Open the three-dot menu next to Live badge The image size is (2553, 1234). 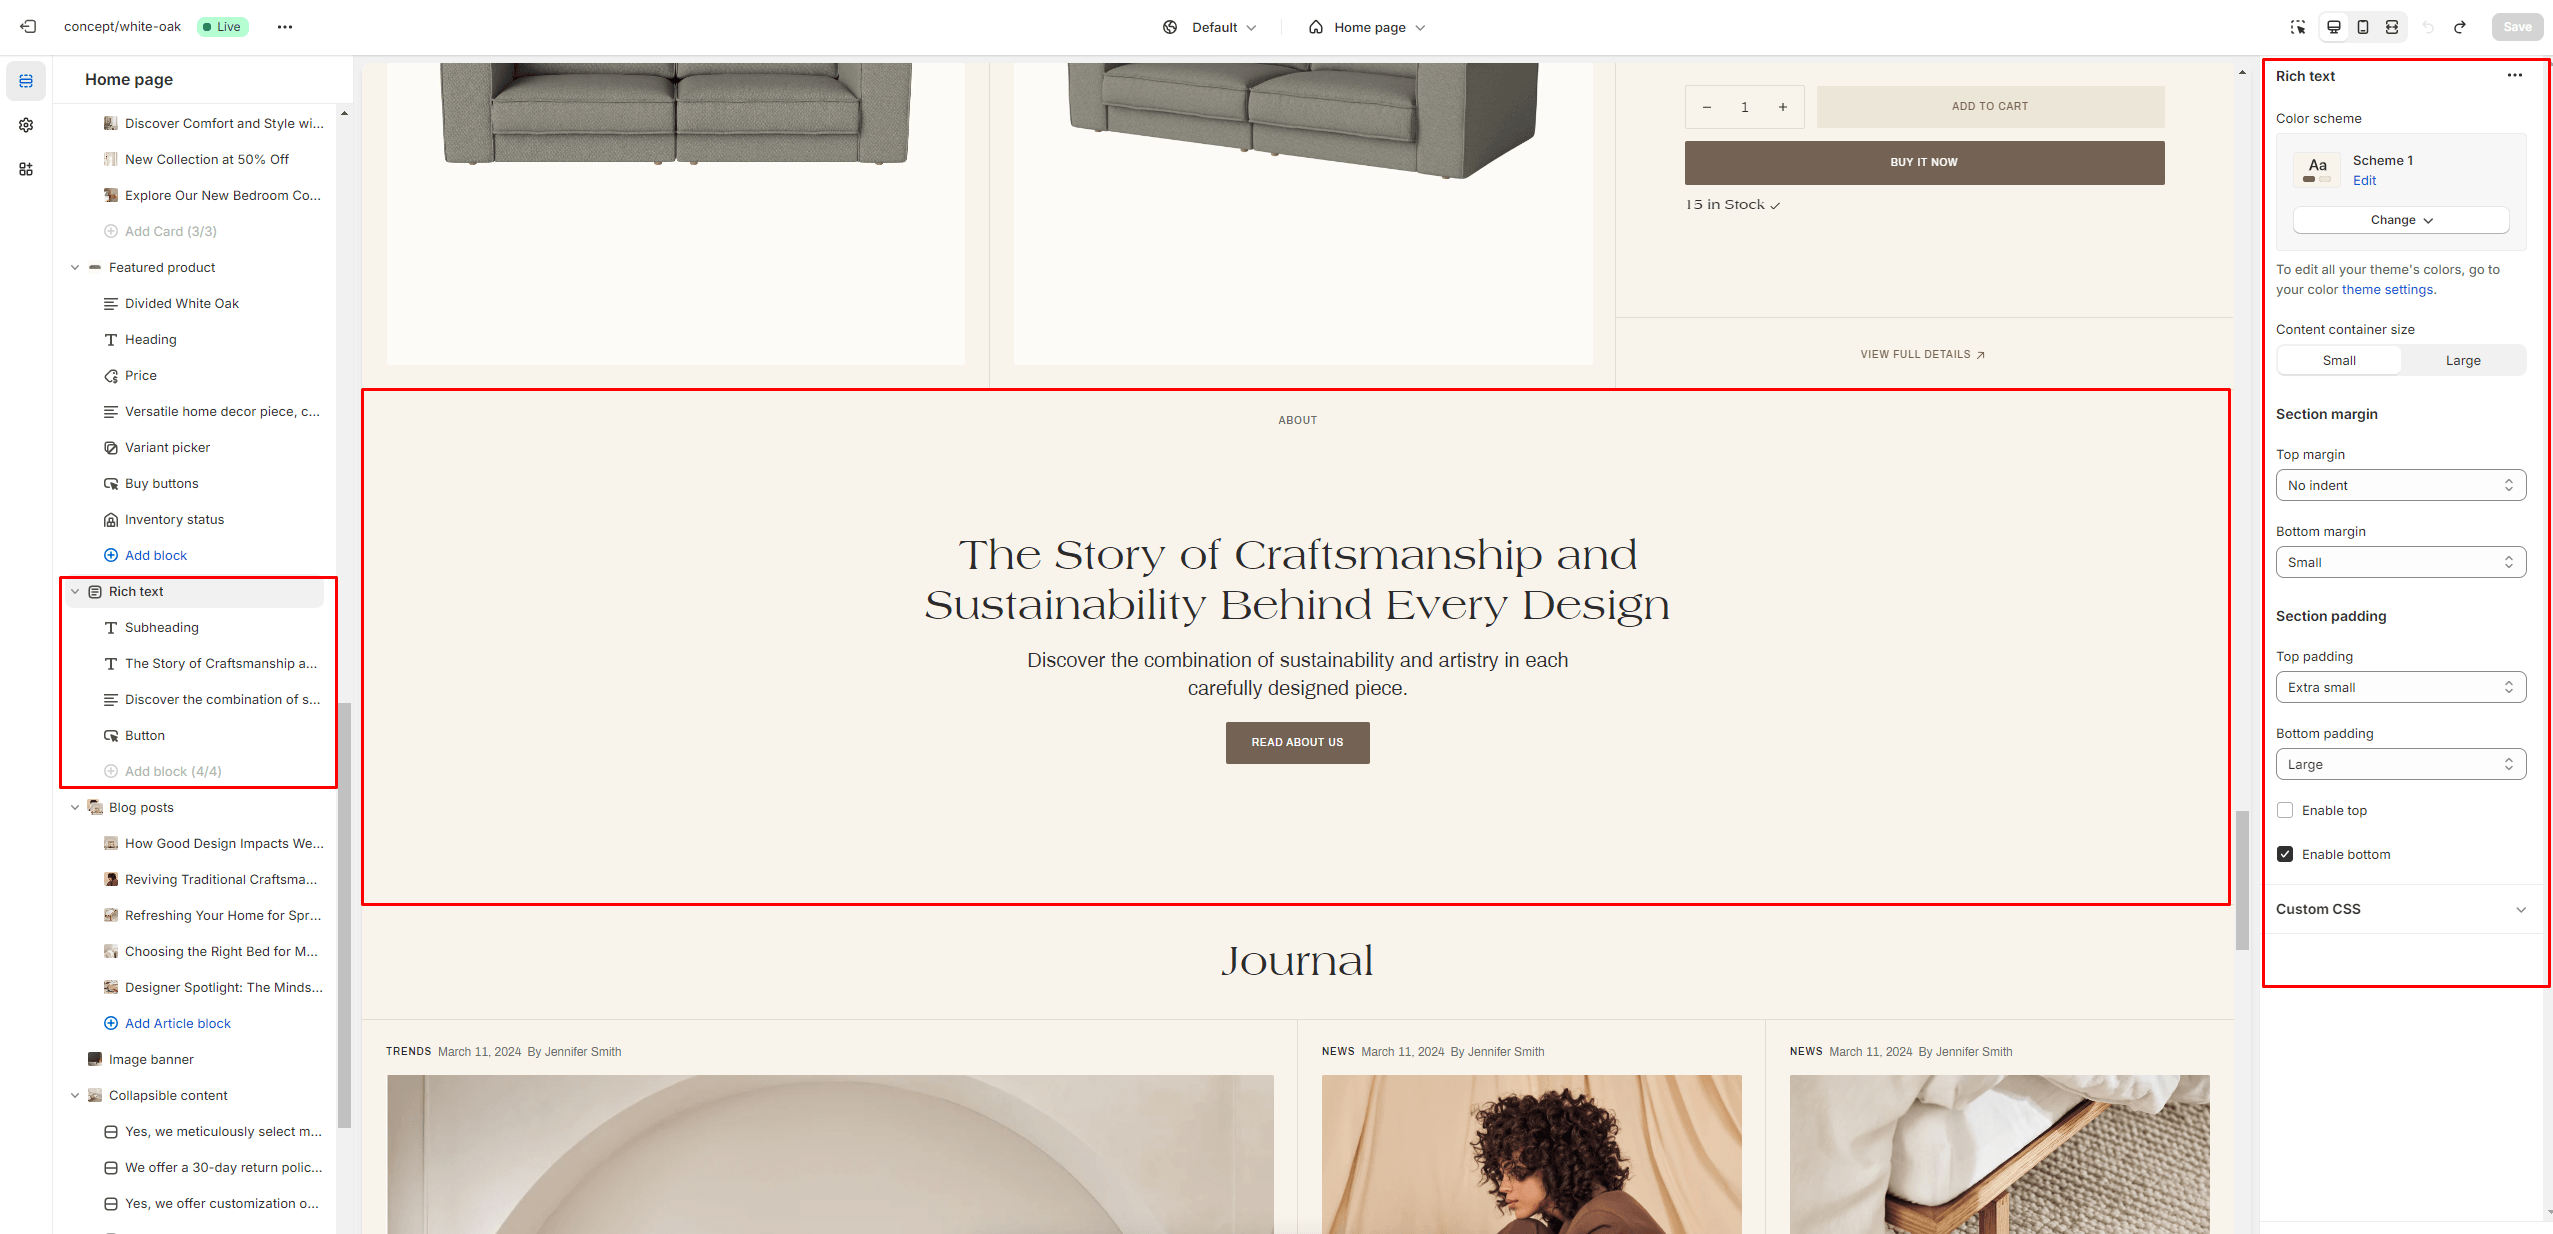click(x=285, y=27)
